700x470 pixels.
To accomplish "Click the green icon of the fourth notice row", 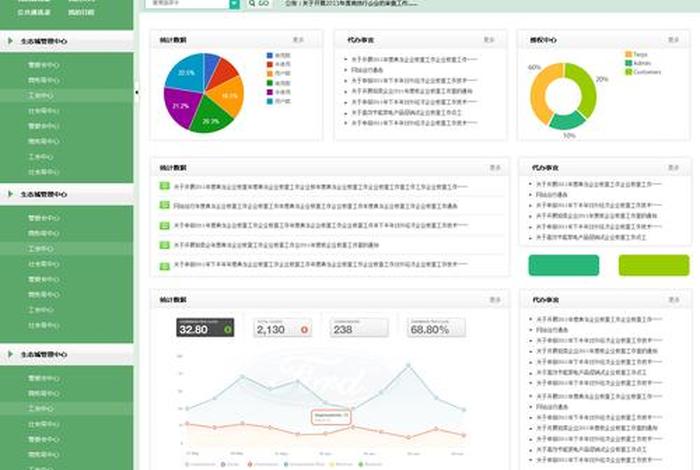I will click(164, 245).
